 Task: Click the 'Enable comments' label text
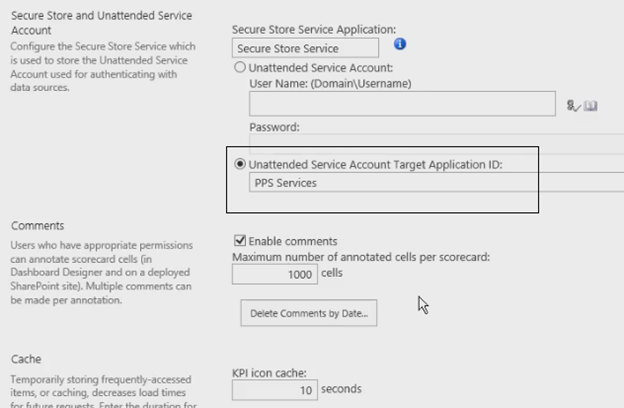coord(293,241)
